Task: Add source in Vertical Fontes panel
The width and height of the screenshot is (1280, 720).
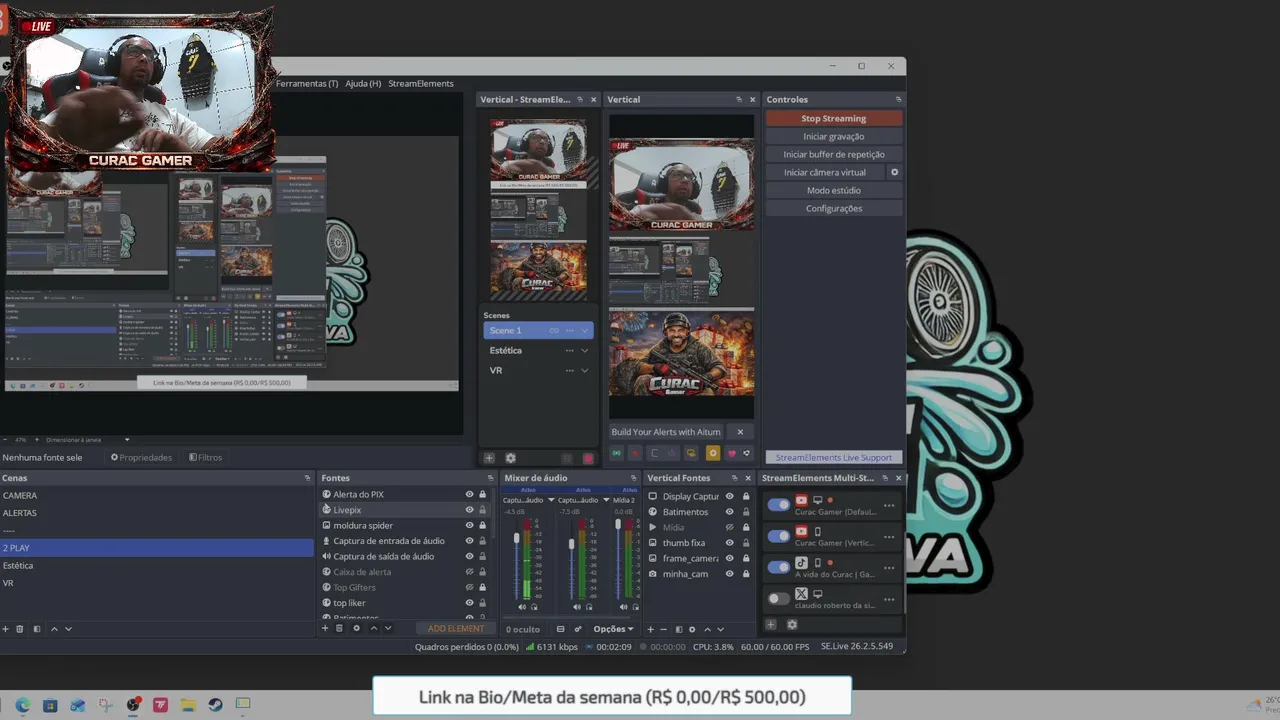Action: 650,629
